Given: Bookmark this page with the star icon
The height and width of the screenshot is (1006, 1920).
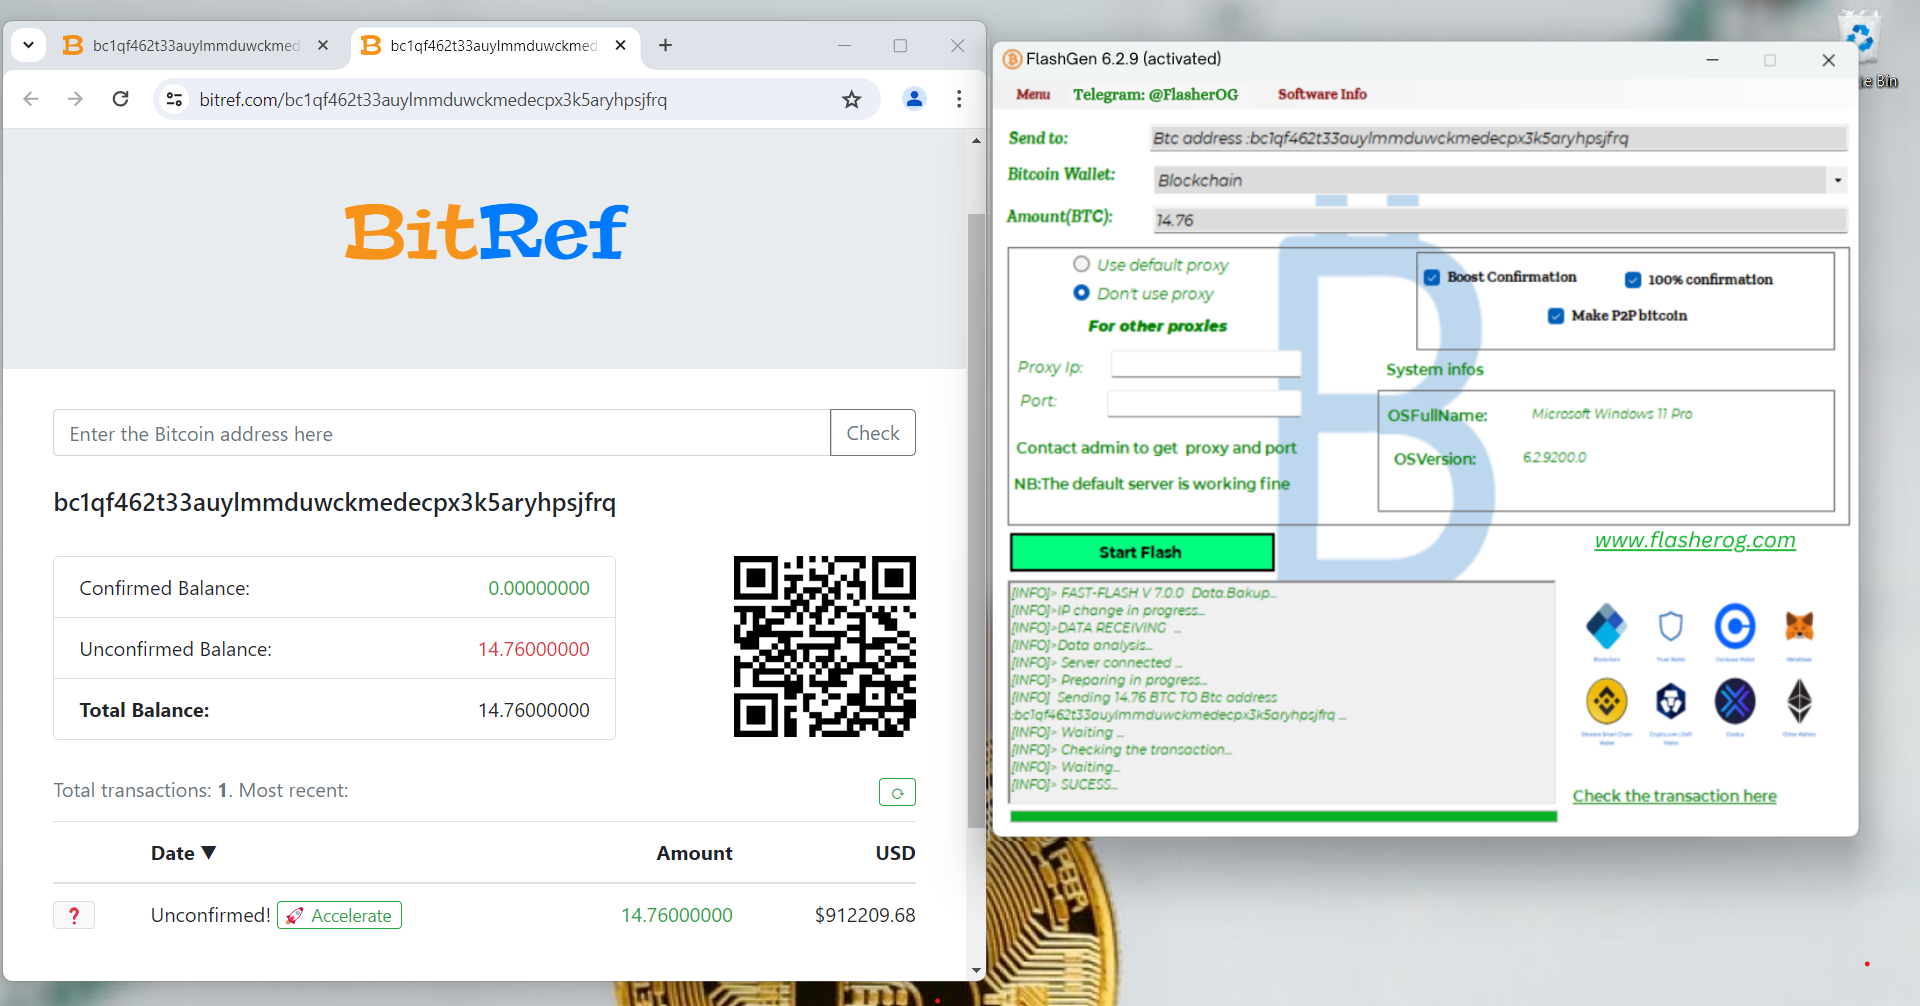Looking at the screenshot, I should (x=851, y=99).
